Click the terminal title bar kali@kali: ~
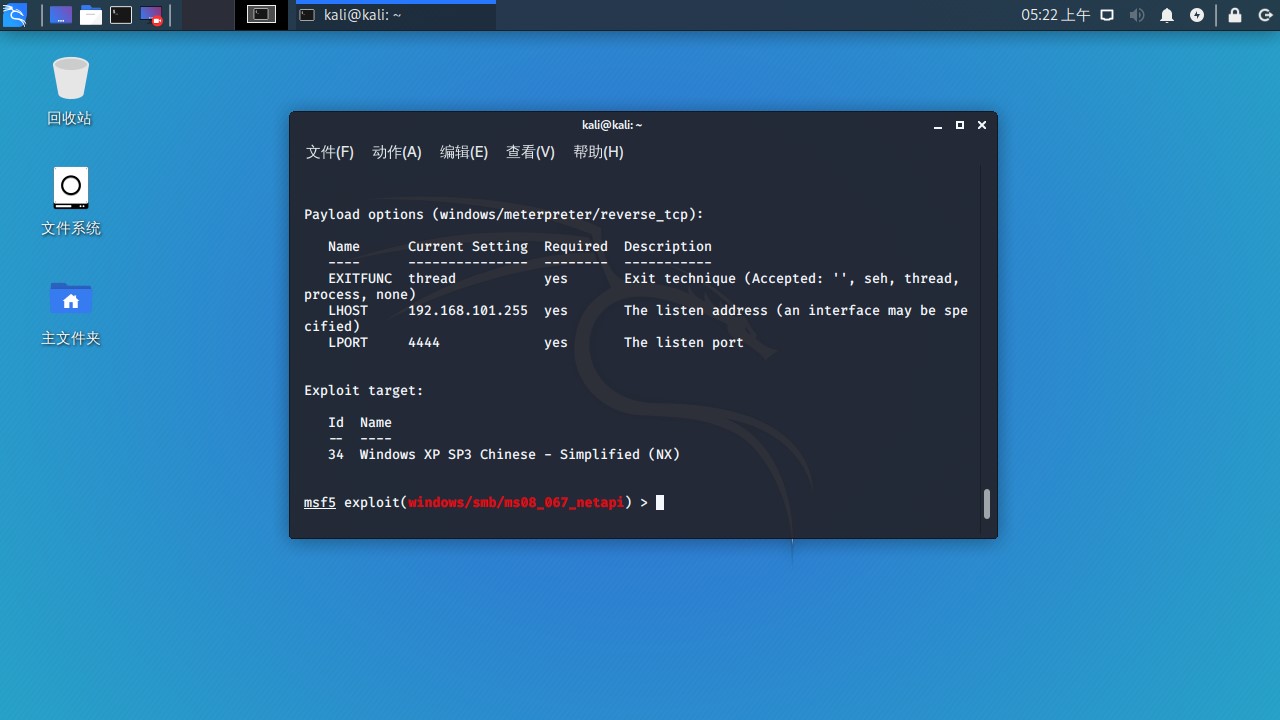 [612, 125]
